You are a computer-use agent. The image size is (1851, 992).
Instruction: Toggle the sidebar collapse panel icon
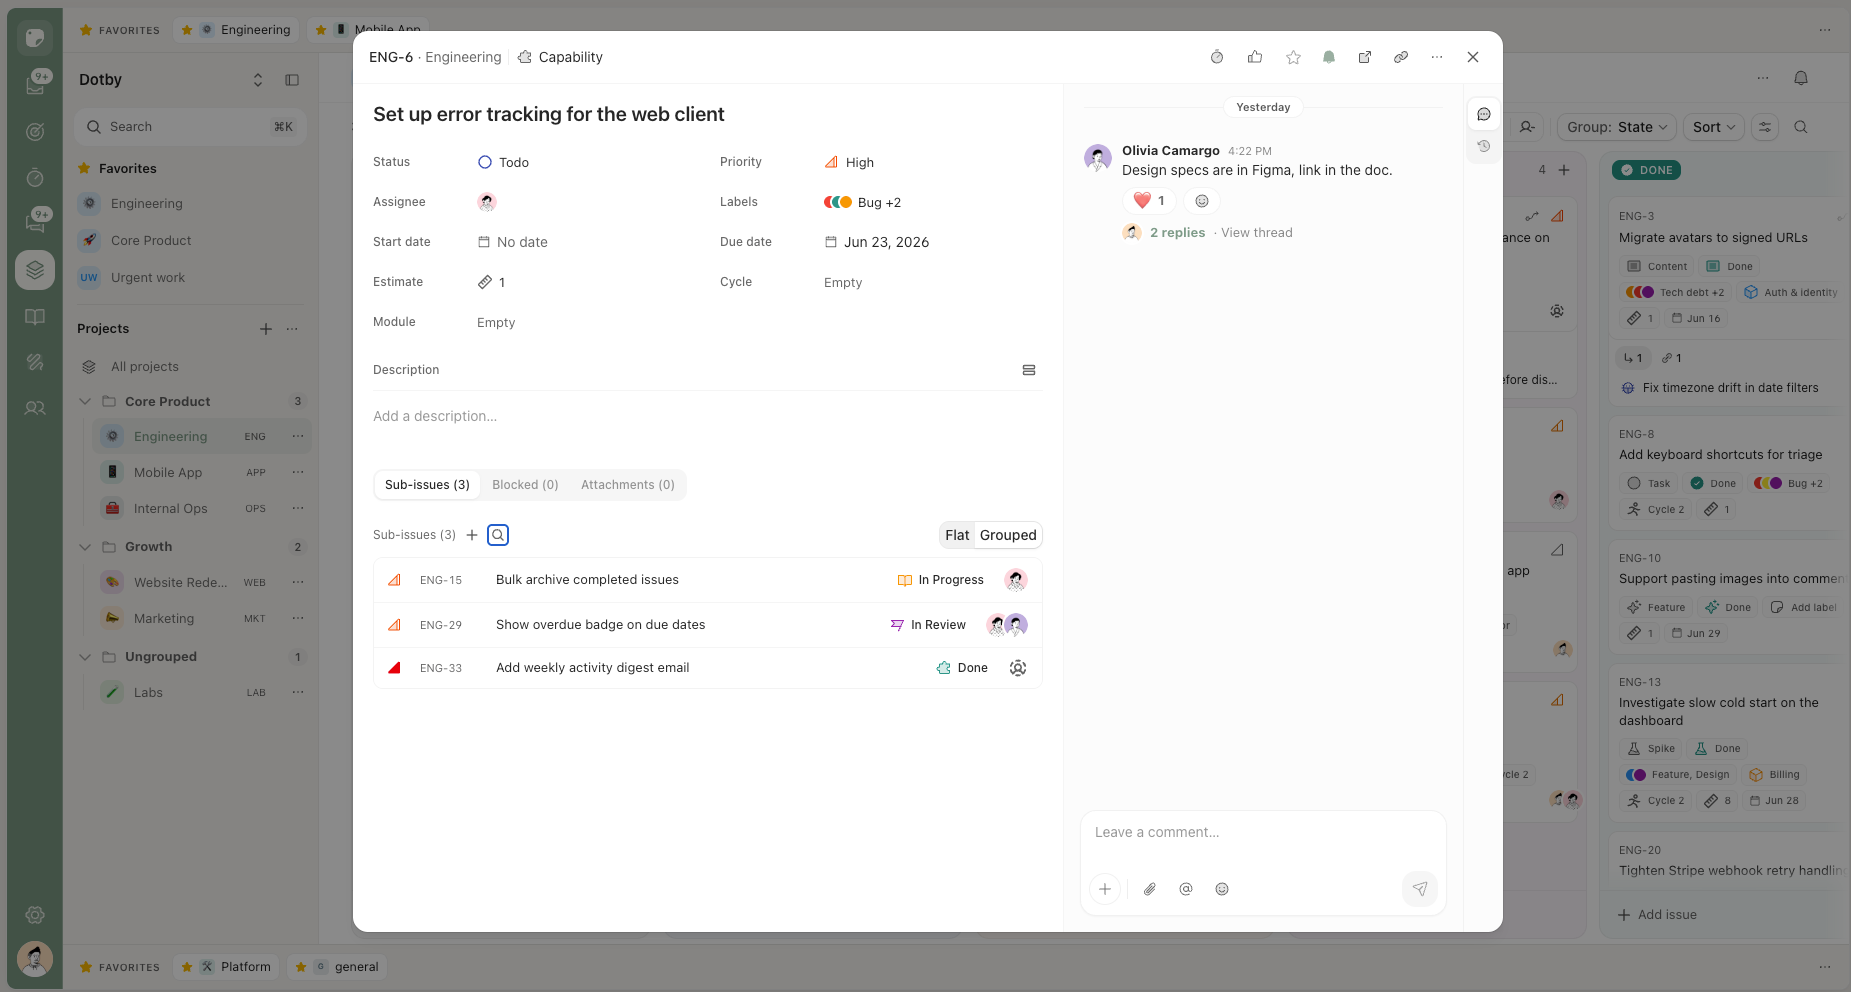pos(292,80)
